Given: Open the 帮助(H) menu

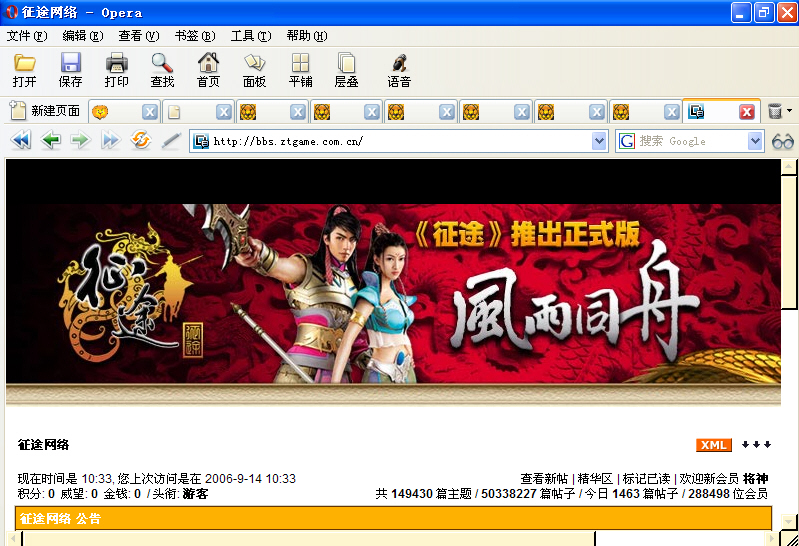Looking at the screenshot, I should tap(307, 36).
